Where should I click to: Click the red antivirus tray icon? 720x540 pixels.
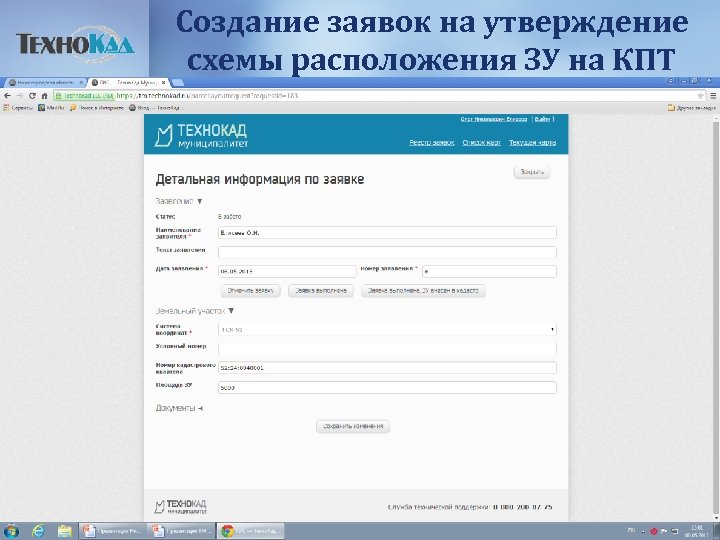[653, 531]
